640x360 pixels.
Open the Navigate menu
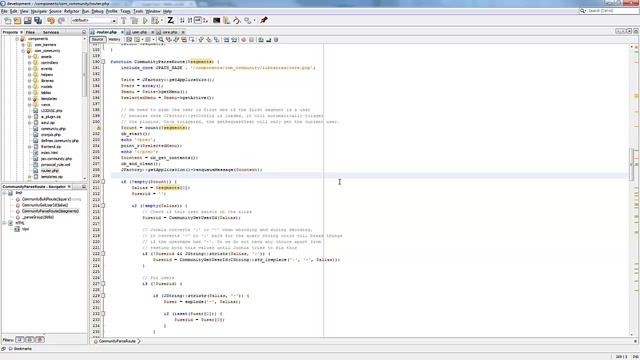click(x=39, y=11)
